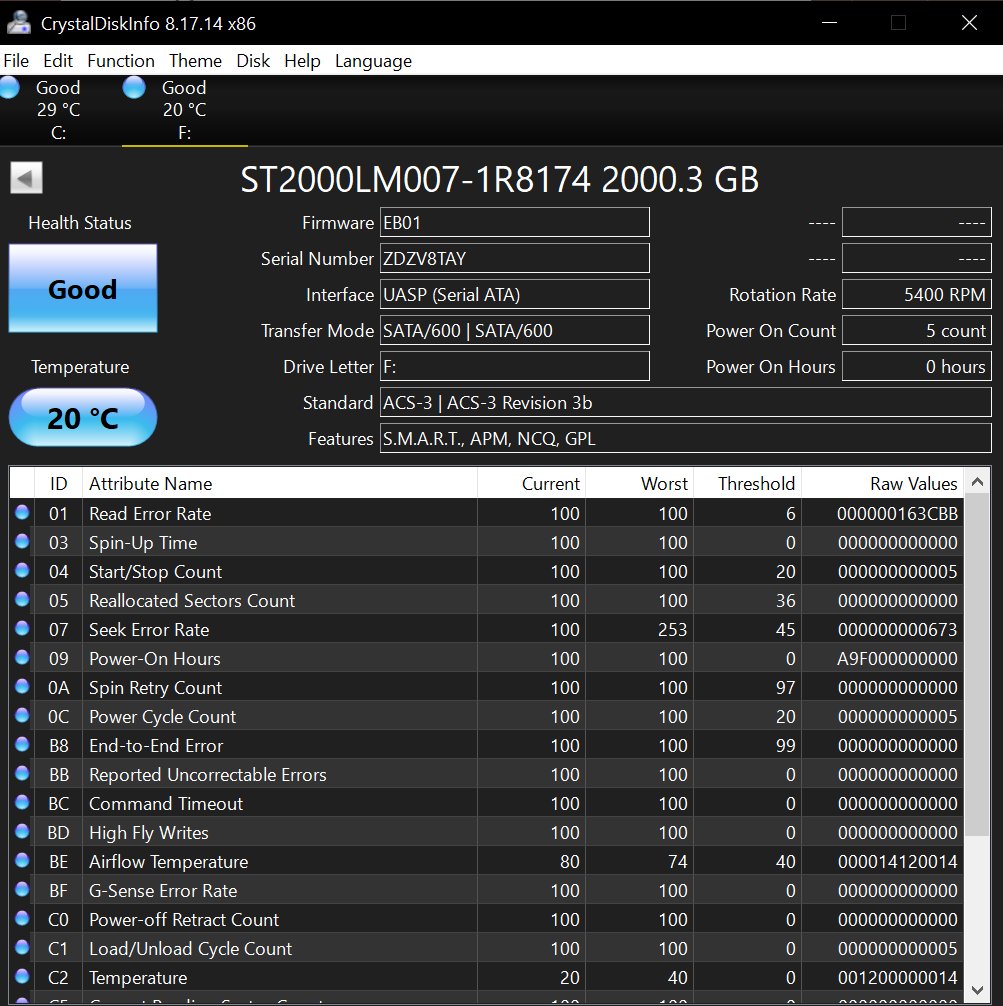Click status orb for Read Error Rate
Screen dimensions: 1003x1006
(22, 513)
